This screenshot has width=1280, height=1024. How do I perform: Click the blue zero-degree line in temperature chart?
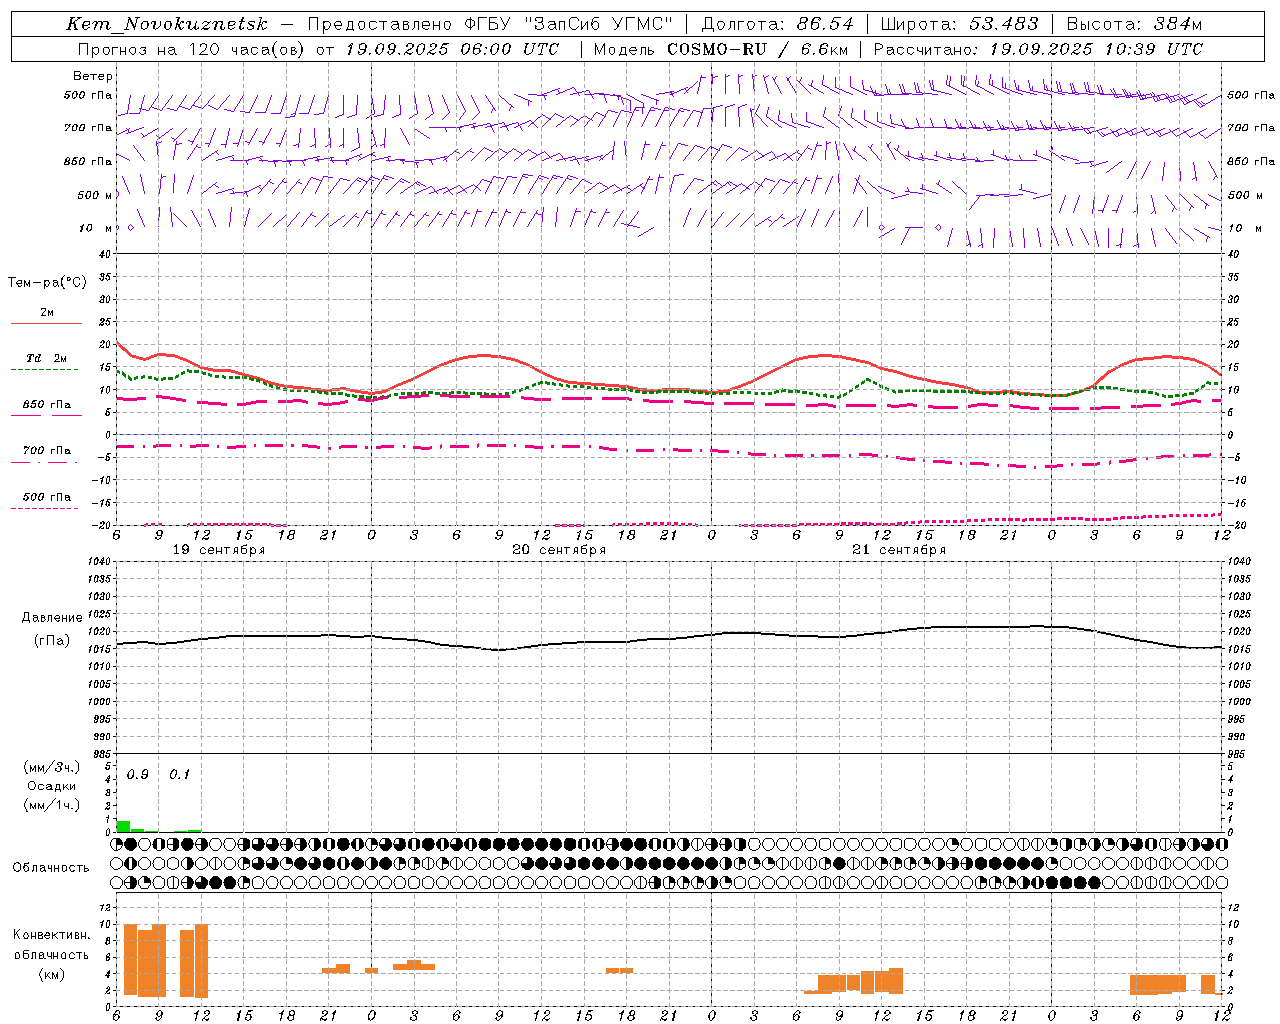click(669, 434)
